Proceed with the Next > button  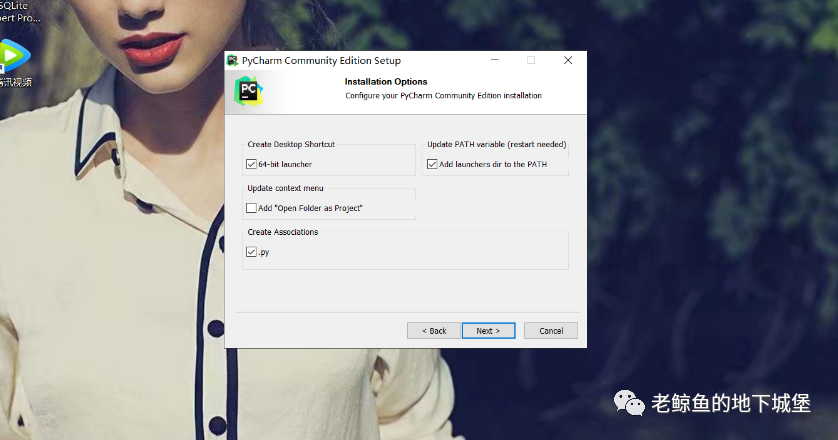488,331
